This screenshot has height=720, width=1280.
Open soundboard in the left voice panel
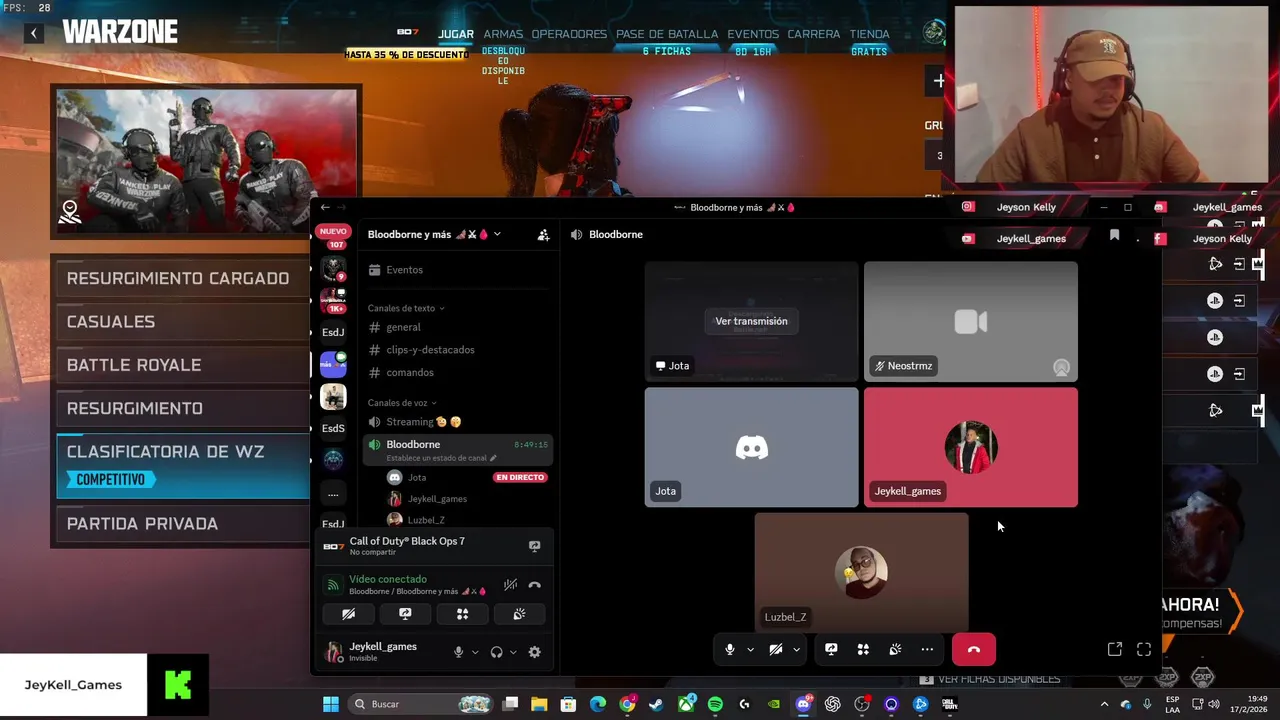tap(519, 614)
